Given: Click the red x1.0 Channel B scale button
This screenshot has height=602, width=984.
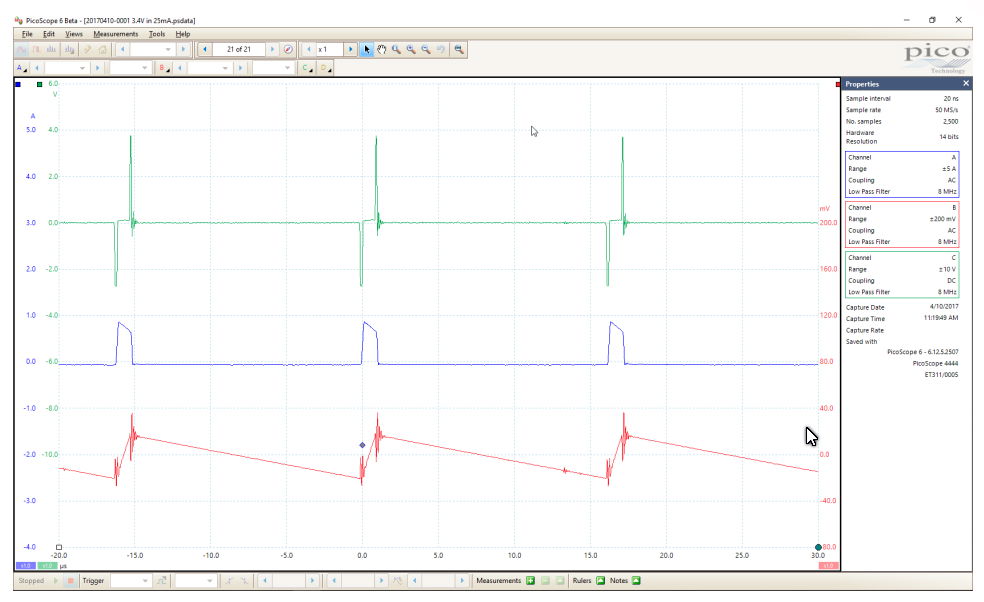Looking at the screenshot, I should pyautogui.click(x=828, y=566).
